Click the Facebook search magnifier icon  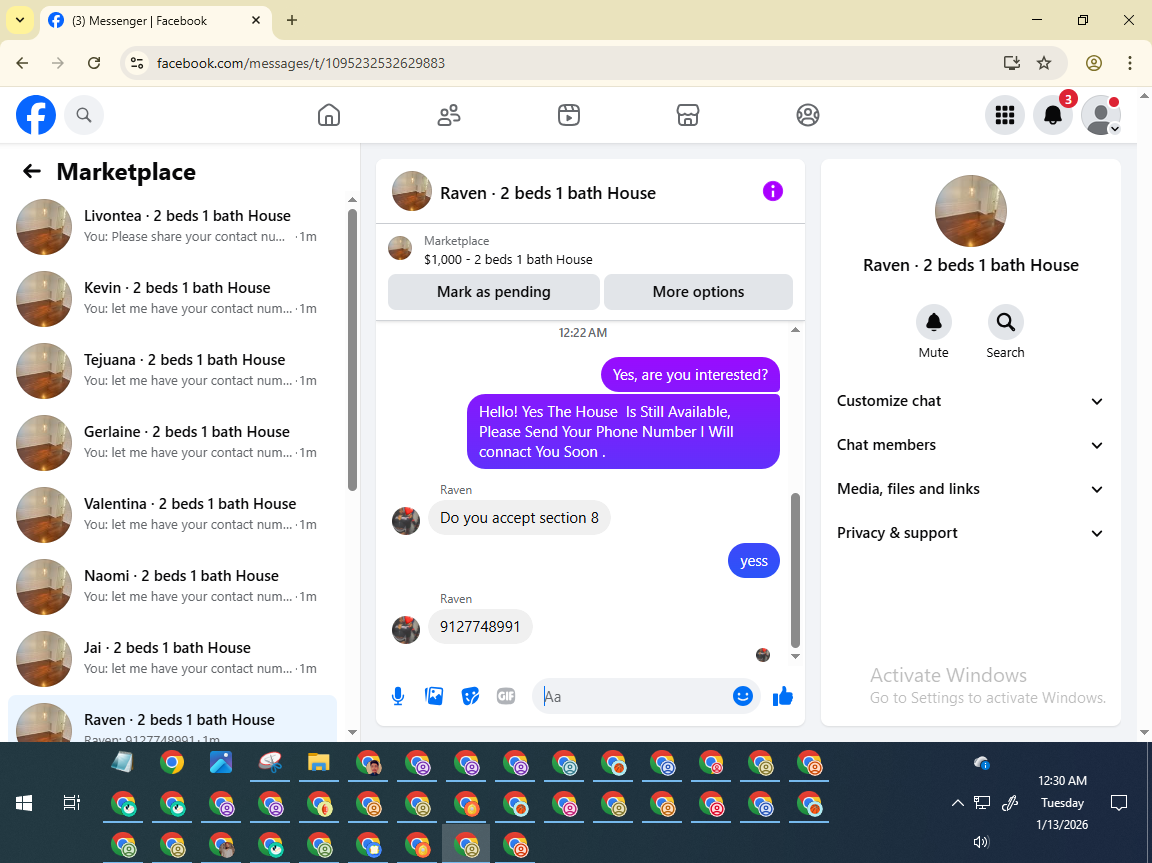coord(84,115)
